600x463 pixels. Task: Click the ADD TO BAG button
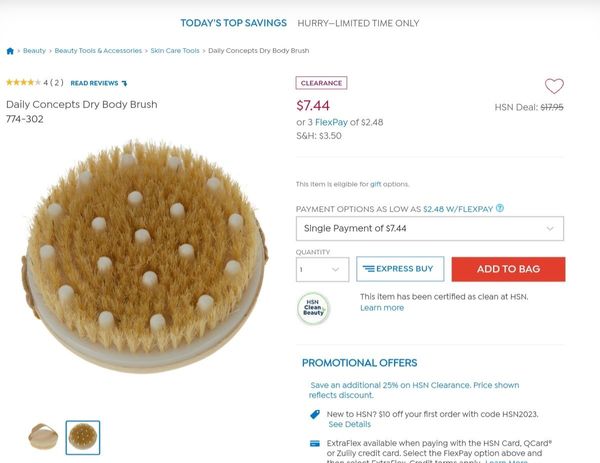tap(508, 269)
